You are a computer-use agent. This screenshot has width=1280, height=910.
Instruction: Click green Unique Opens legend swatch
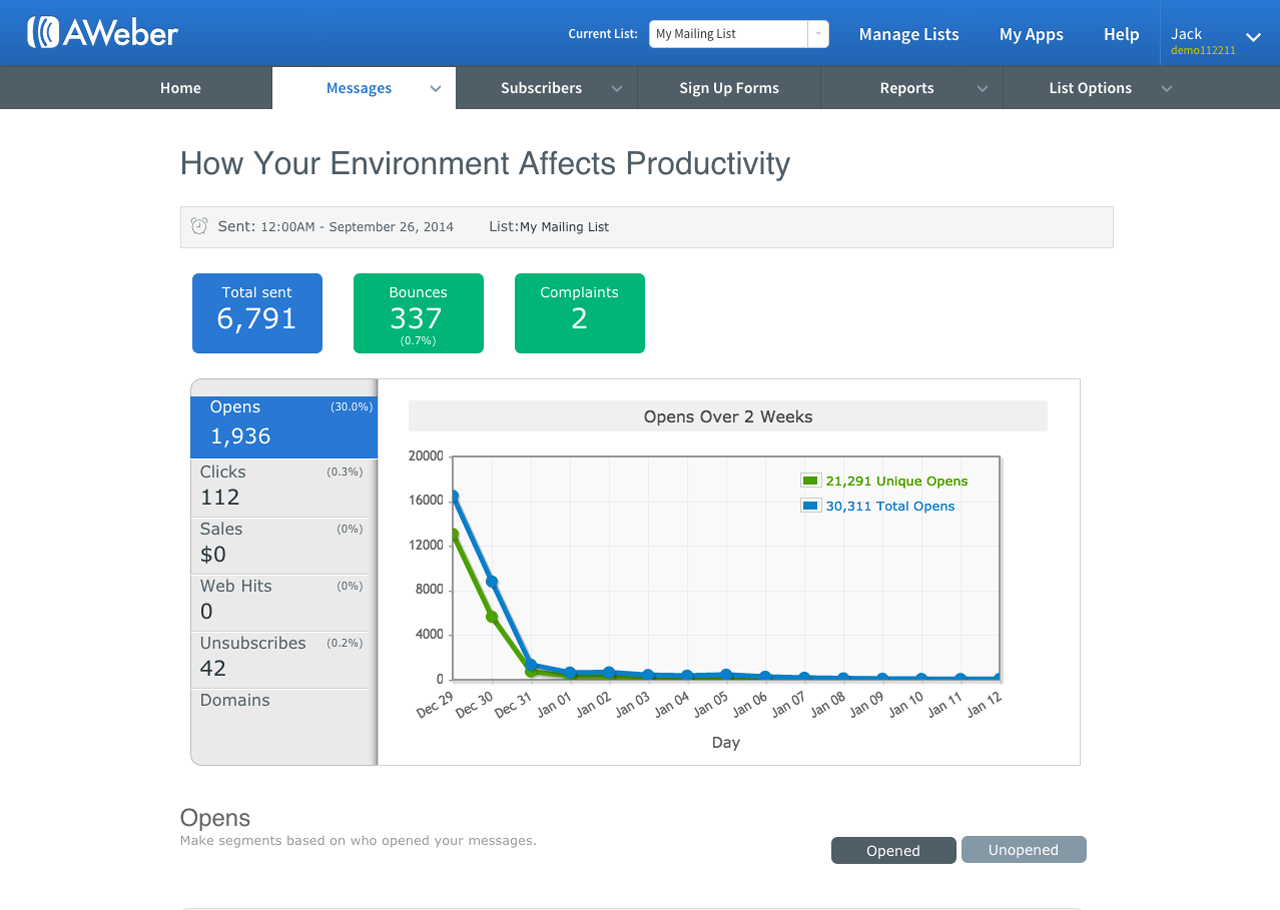(810, 481)
